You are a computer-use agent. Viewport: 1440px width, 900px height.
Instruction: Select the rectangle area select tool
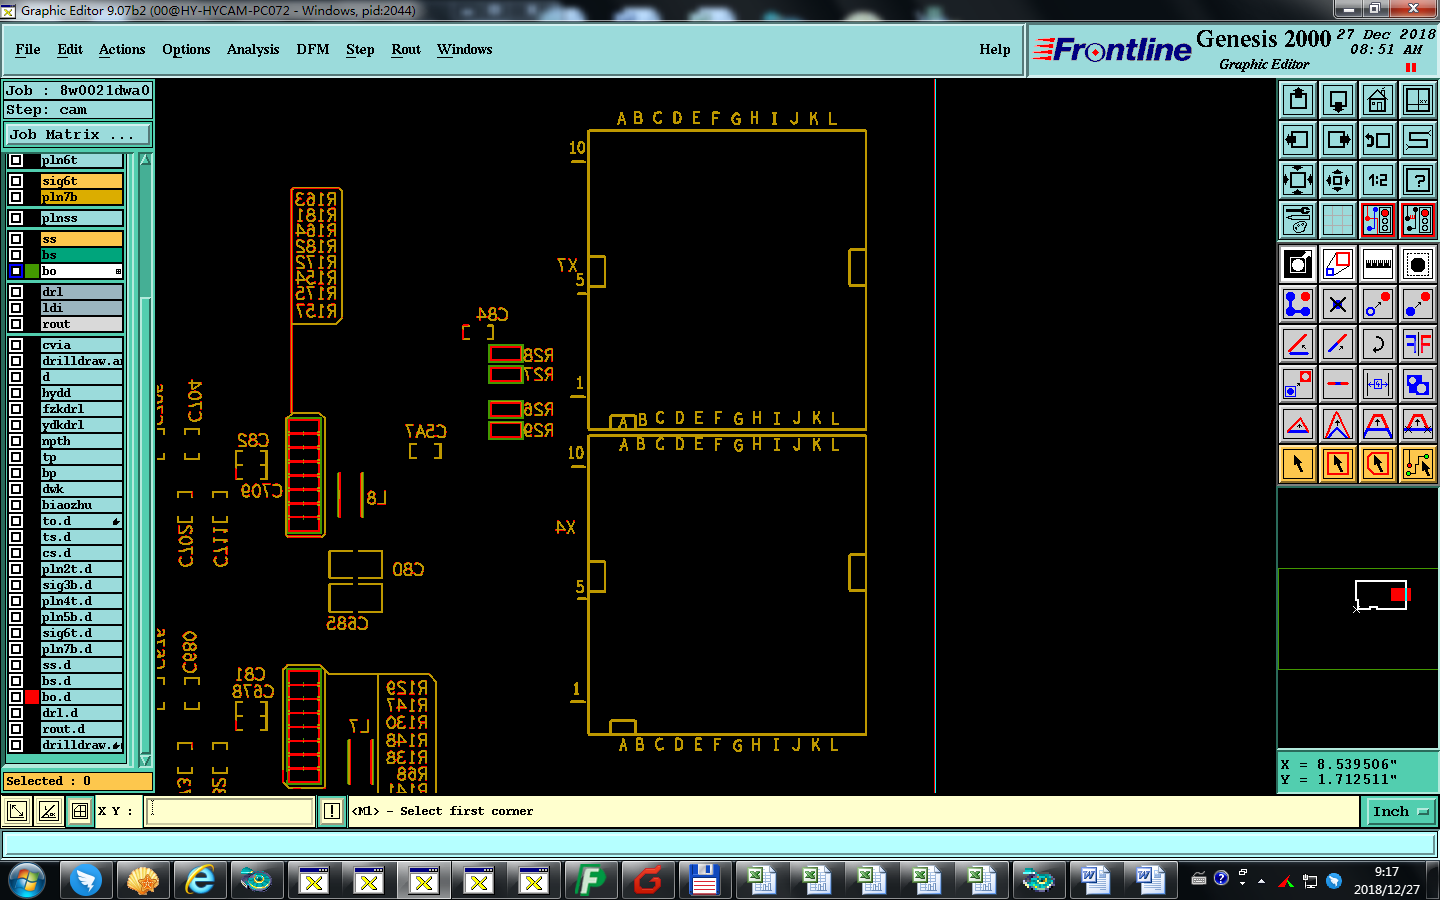pos(1338,464)
